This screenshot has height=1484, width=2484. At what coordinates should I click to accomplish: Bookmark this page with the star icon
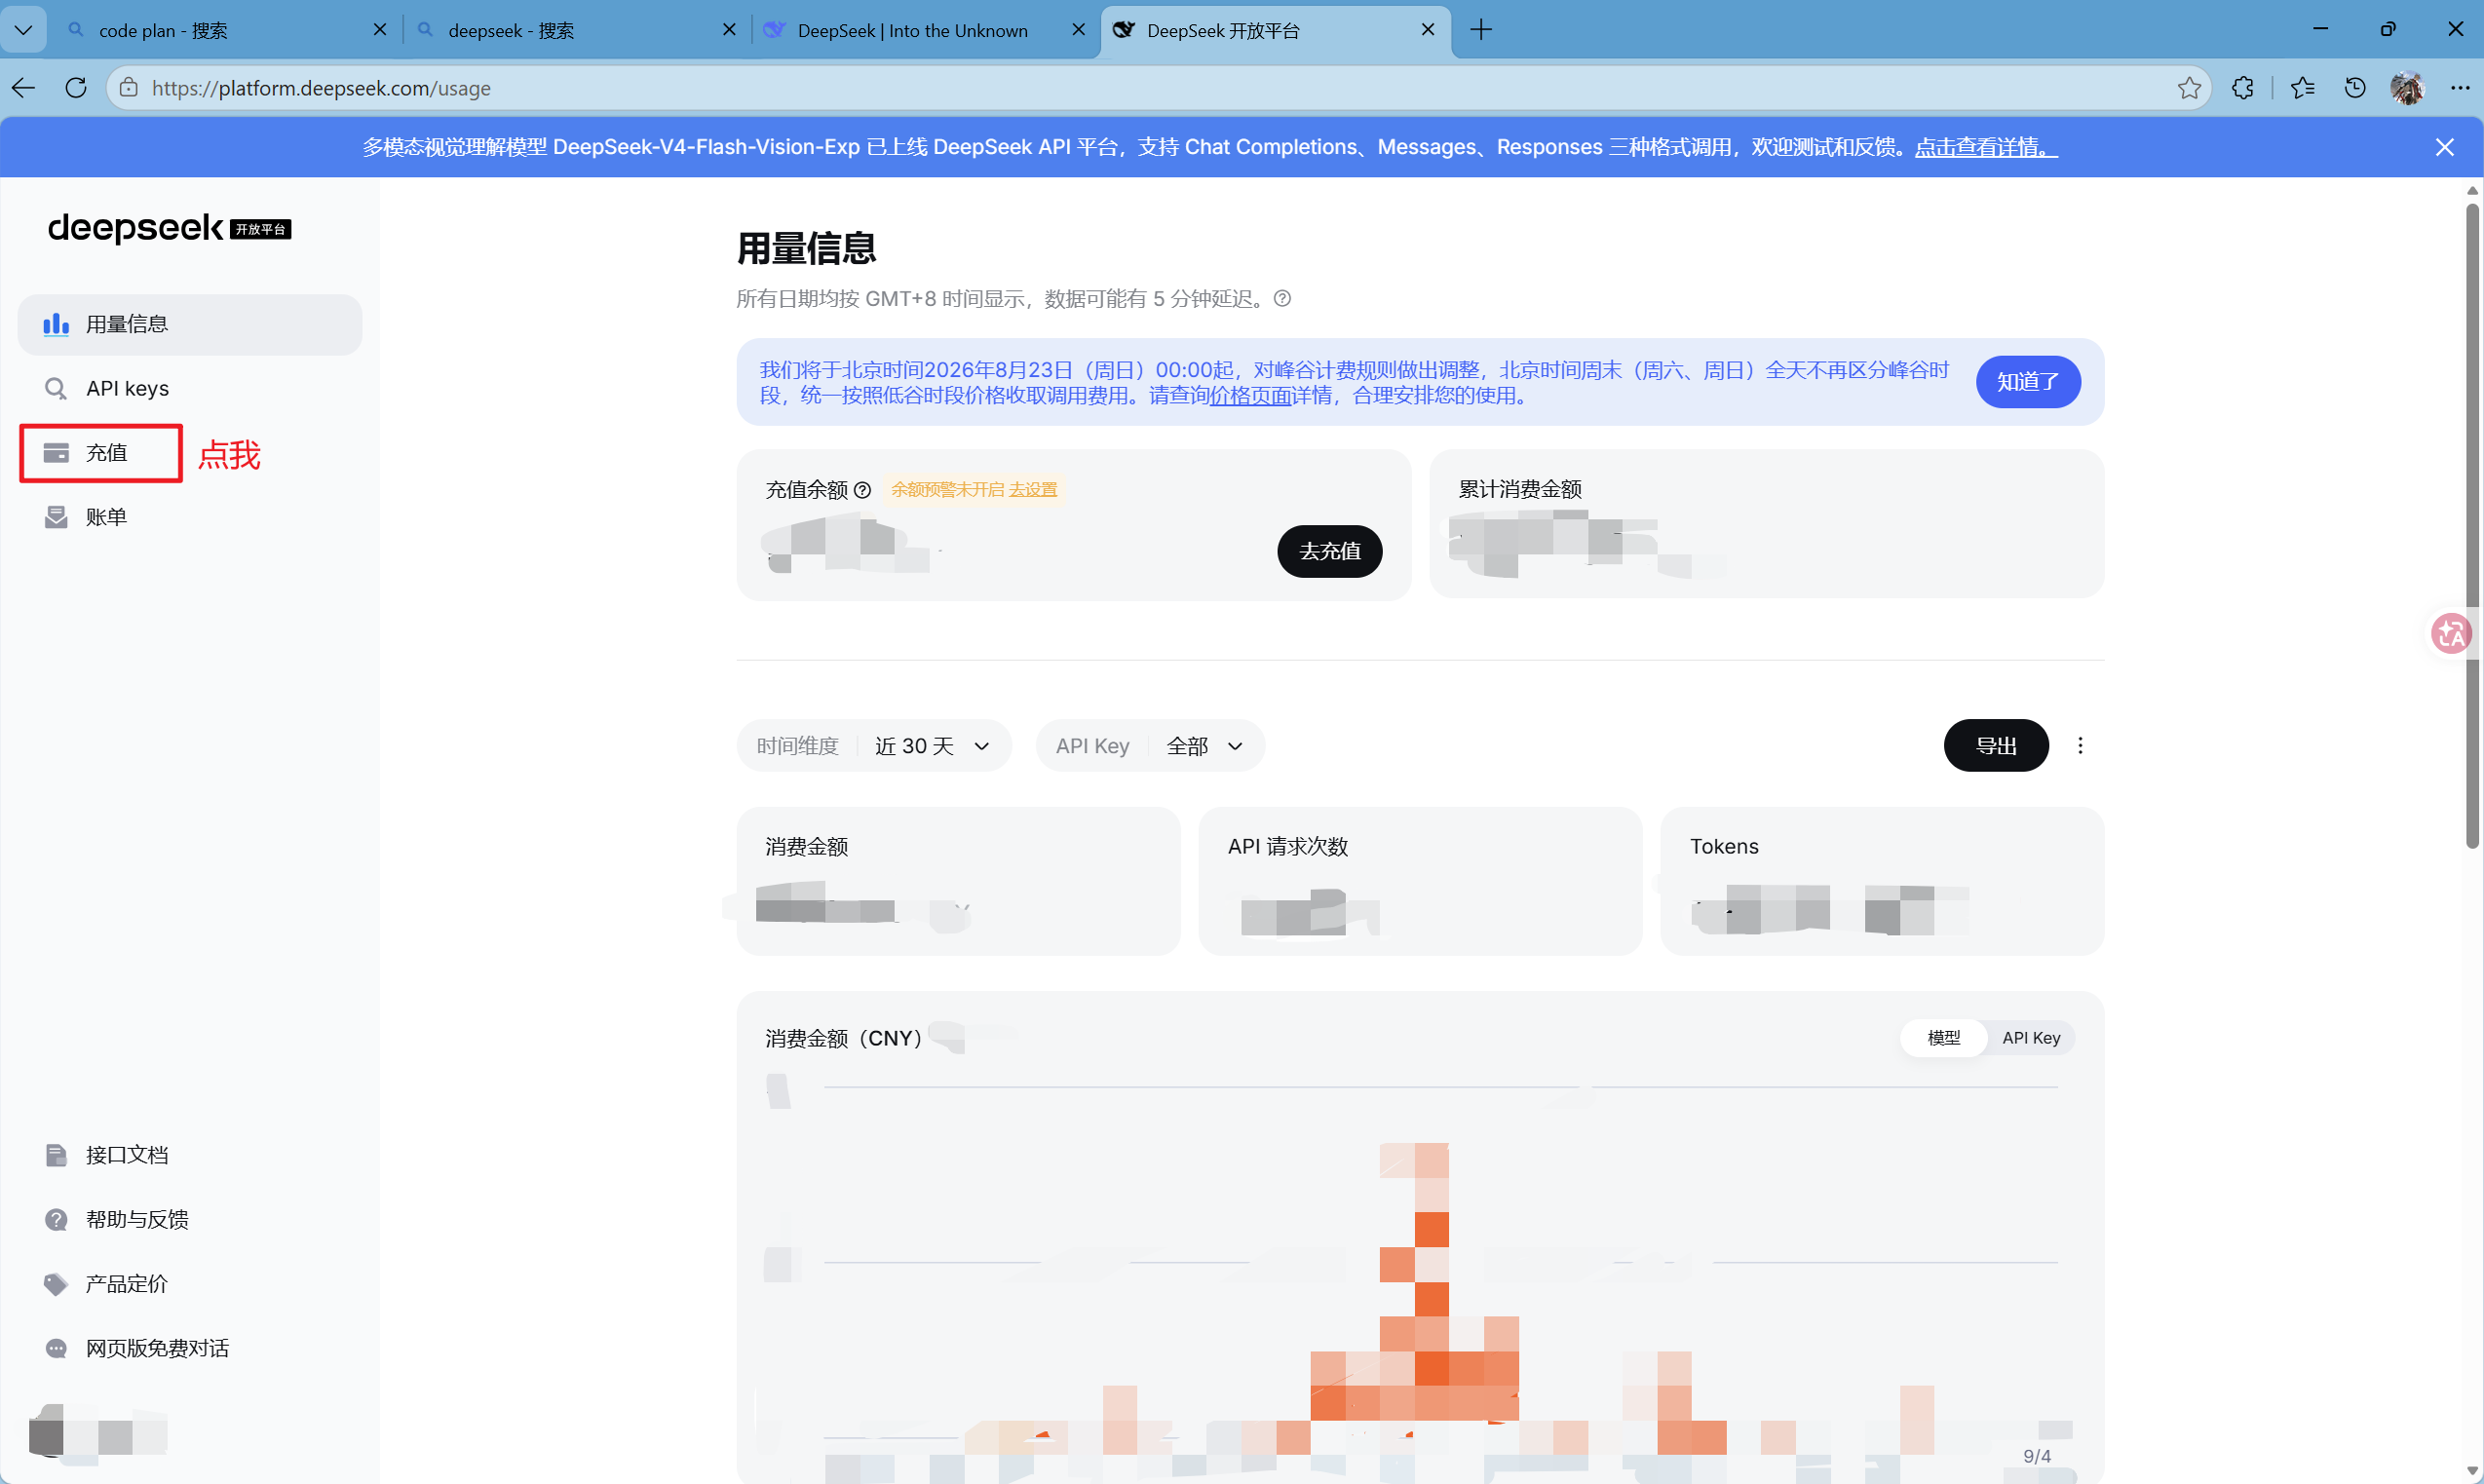point(2189,88)
